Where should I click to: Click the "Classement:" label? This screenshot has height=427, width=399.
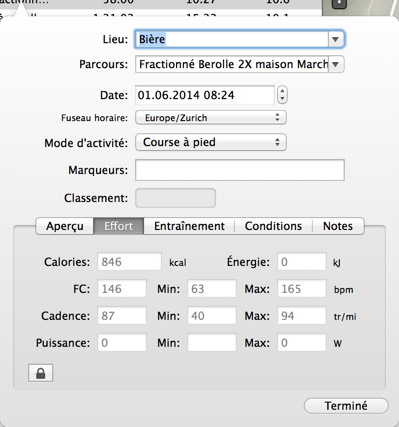click(x=96, y=198)
